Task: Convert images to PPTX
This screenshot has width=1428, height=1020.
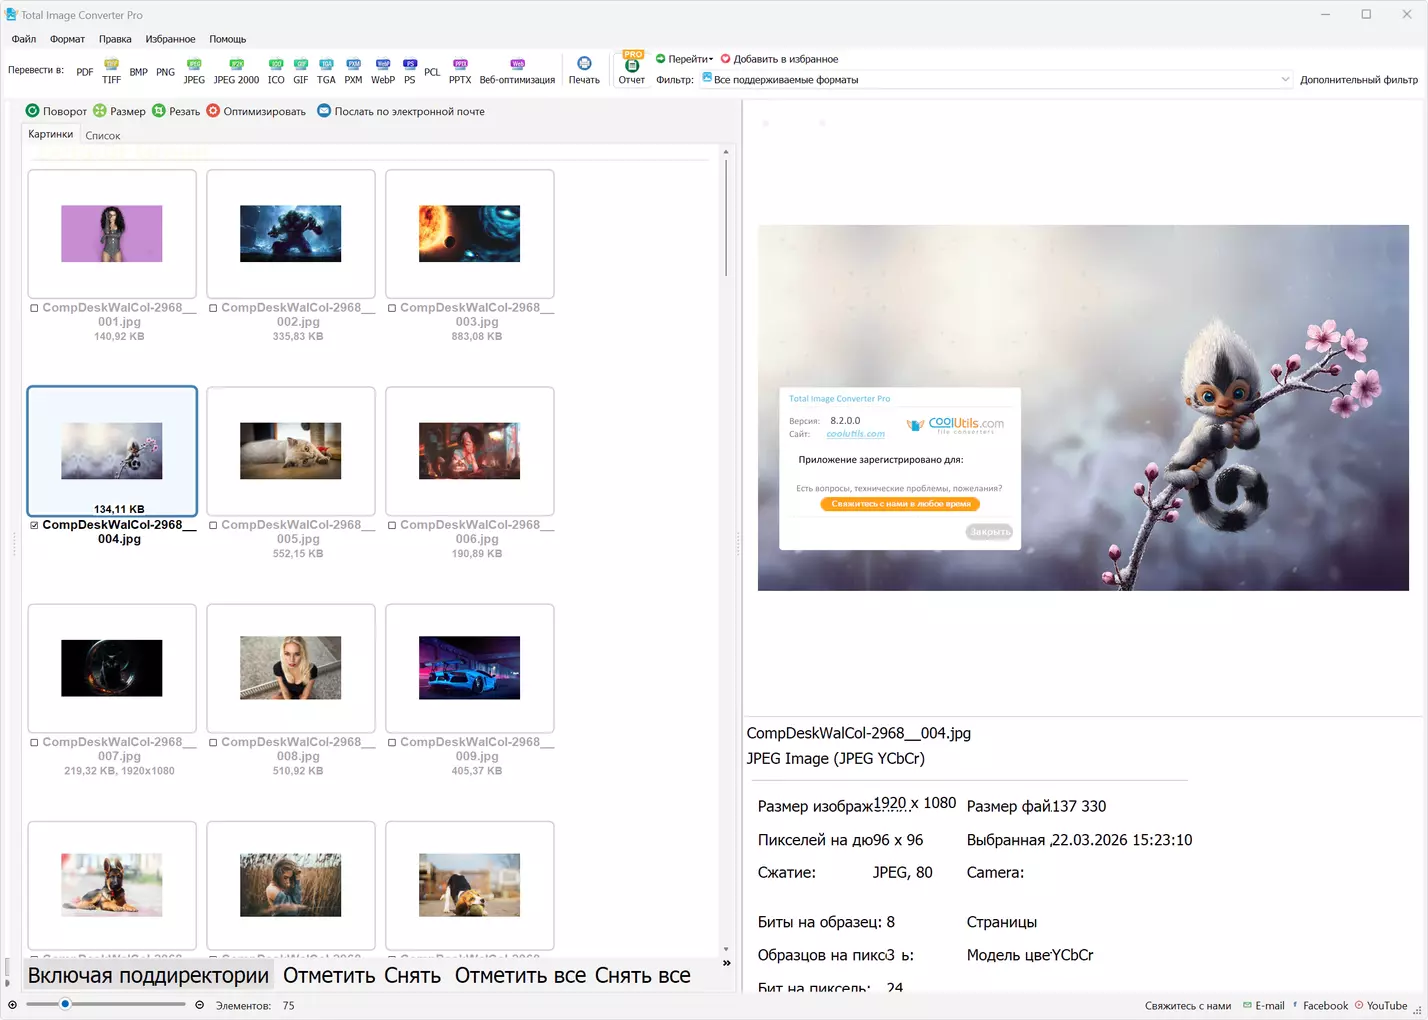Action: tap(460, 72)
